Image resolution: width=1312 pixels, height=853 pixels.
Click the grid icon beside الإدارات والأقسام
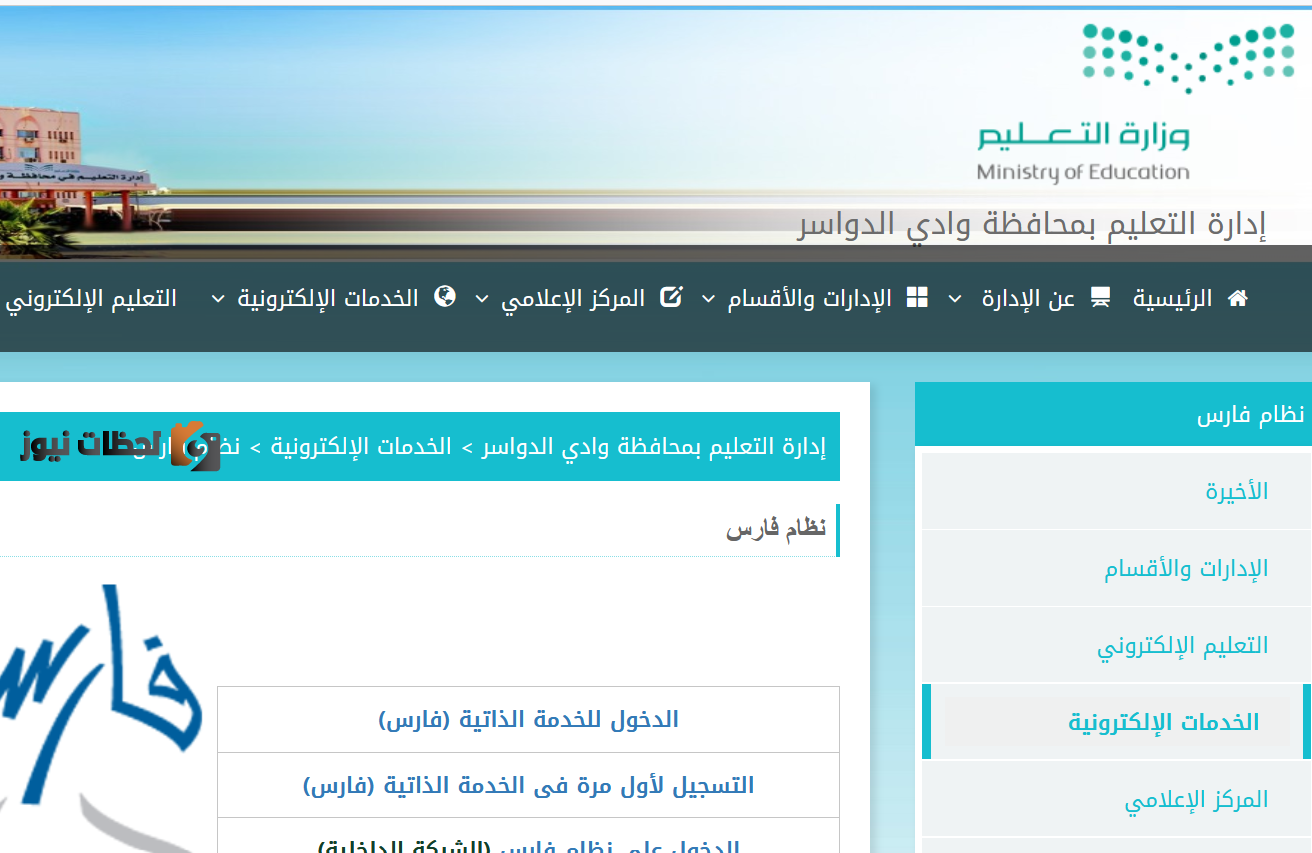click(917, 296)
